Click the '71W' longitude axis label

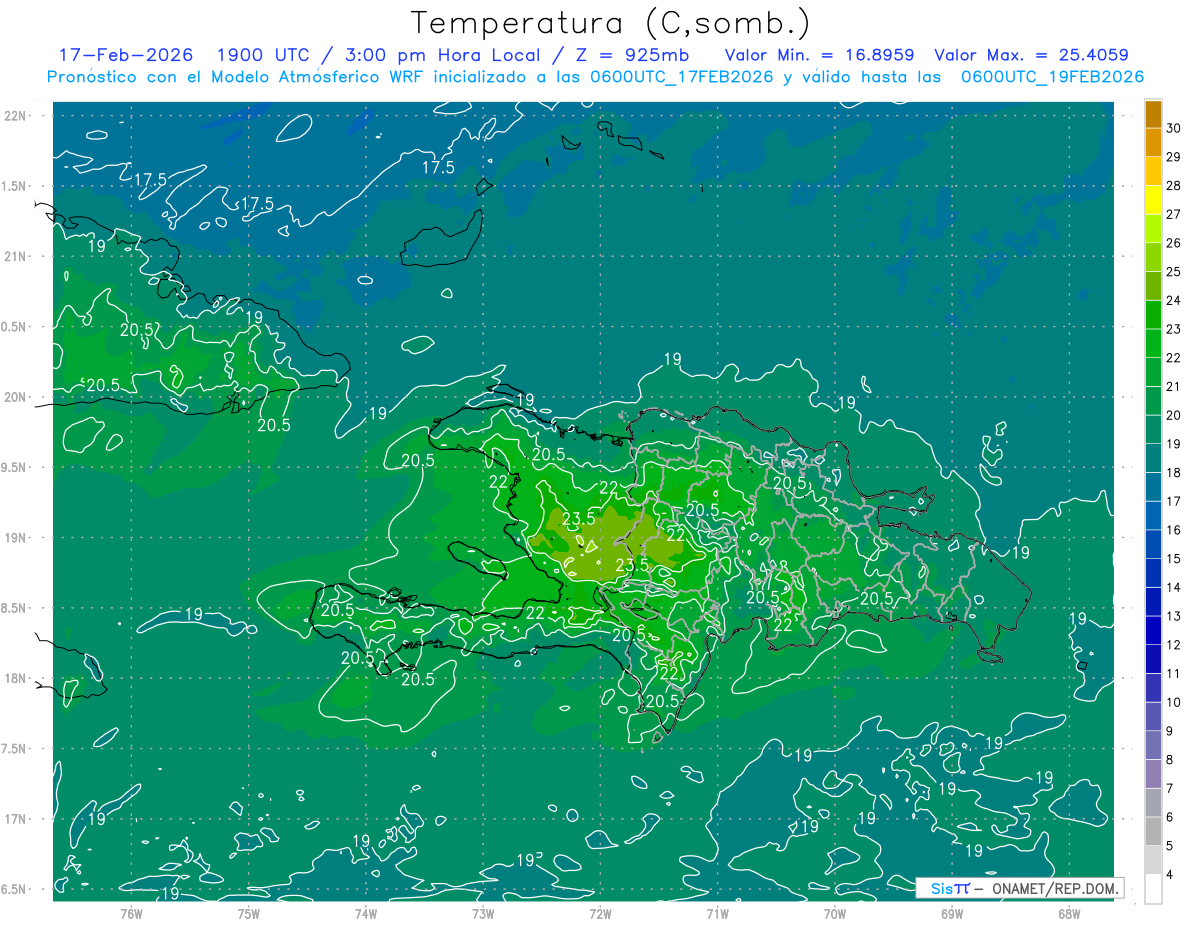717,913
